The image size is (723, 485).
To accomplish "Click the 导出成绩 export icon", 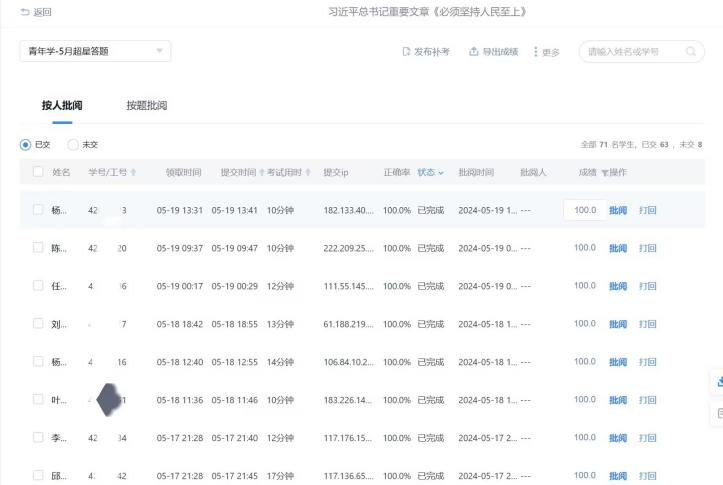I will (x=474, y=52).
